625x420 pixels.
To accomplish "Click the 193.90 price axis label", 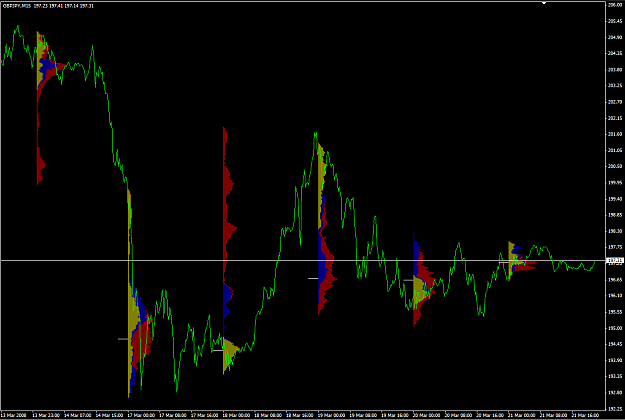I will click(x=615, y=360).
